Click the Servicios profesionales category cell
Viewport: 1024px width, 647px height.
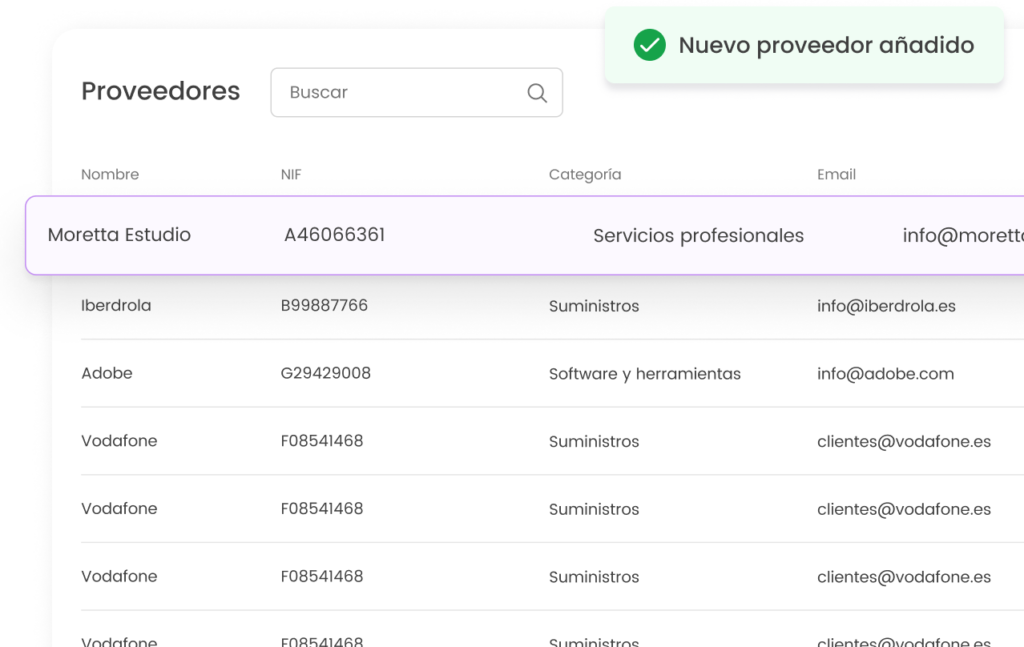point(698,236)
